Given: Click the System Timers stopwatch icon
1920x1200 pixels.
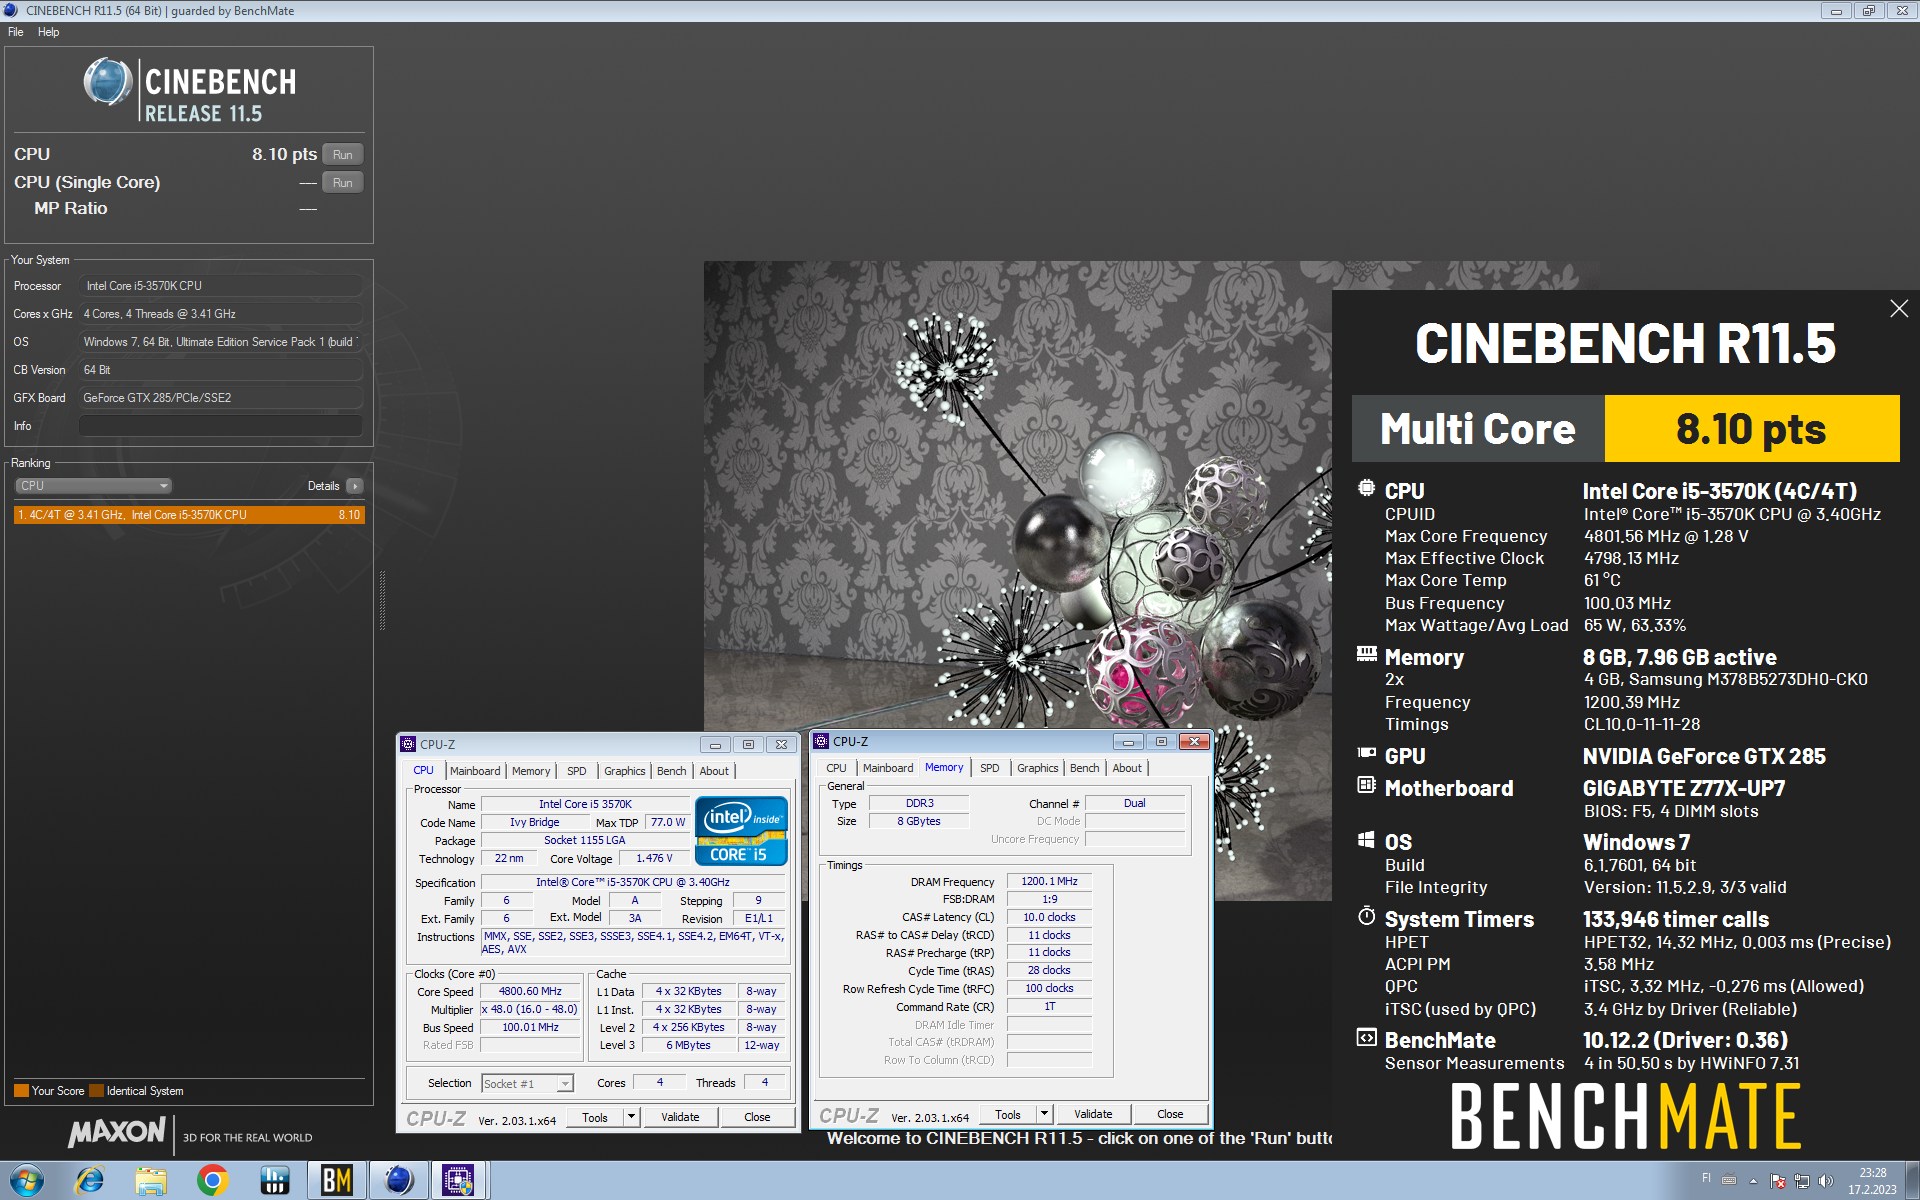Looking at the screenshot, I should click(x=1366, y=916).
